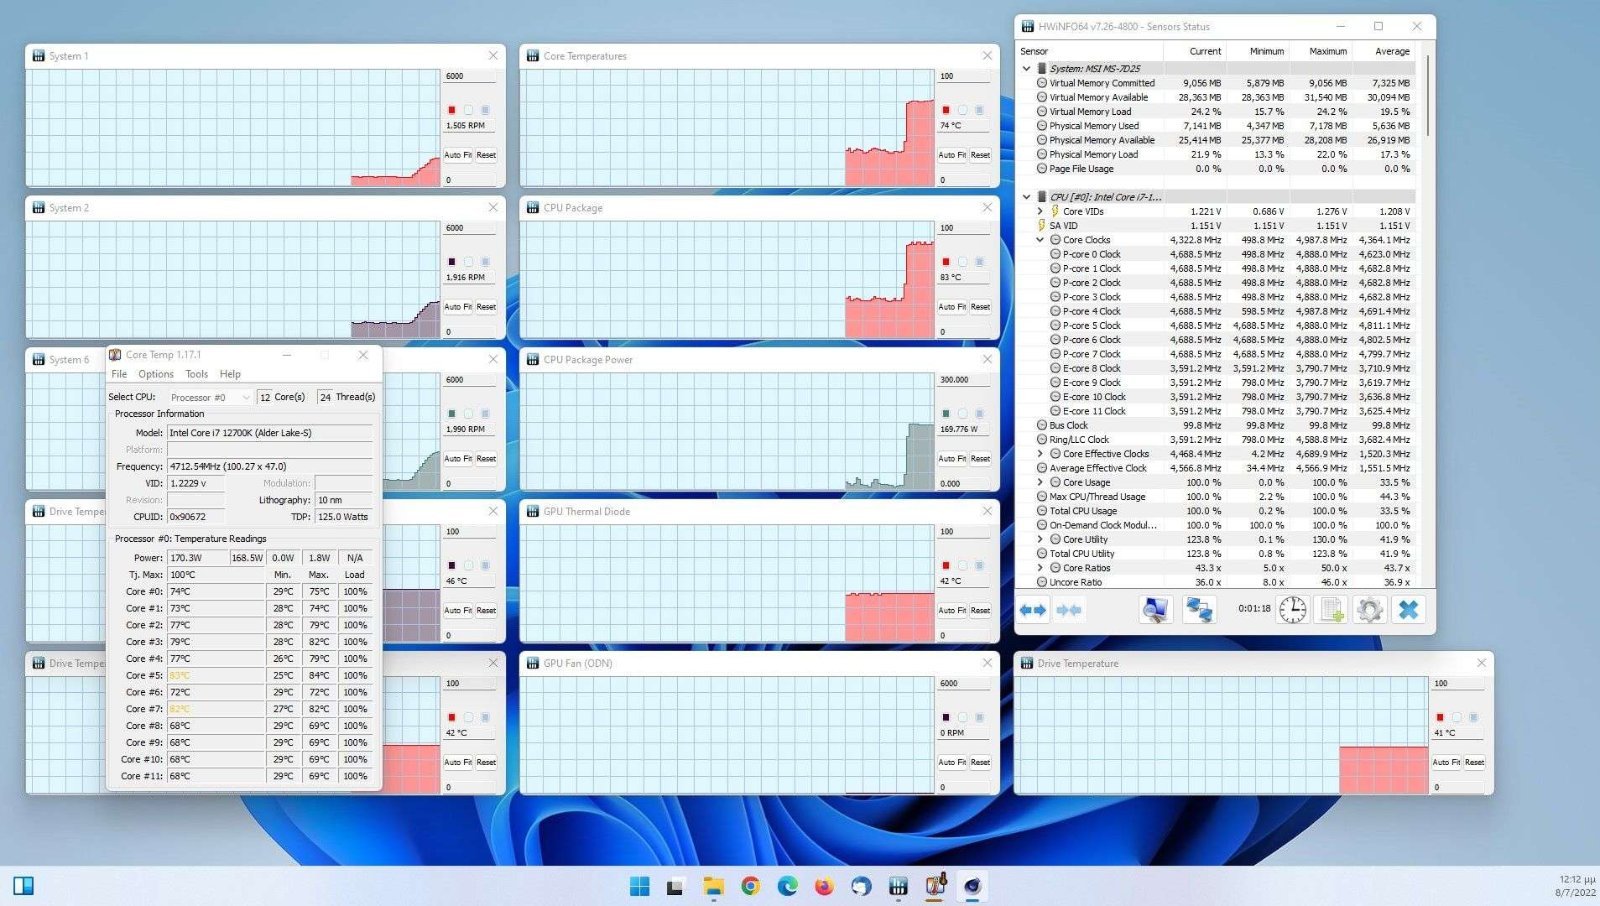Image resolution: width=1600 pixels, height=906 pixels.
Task: Open the Widgets icon on taskbar left
Action: click(x=24, y=886)
